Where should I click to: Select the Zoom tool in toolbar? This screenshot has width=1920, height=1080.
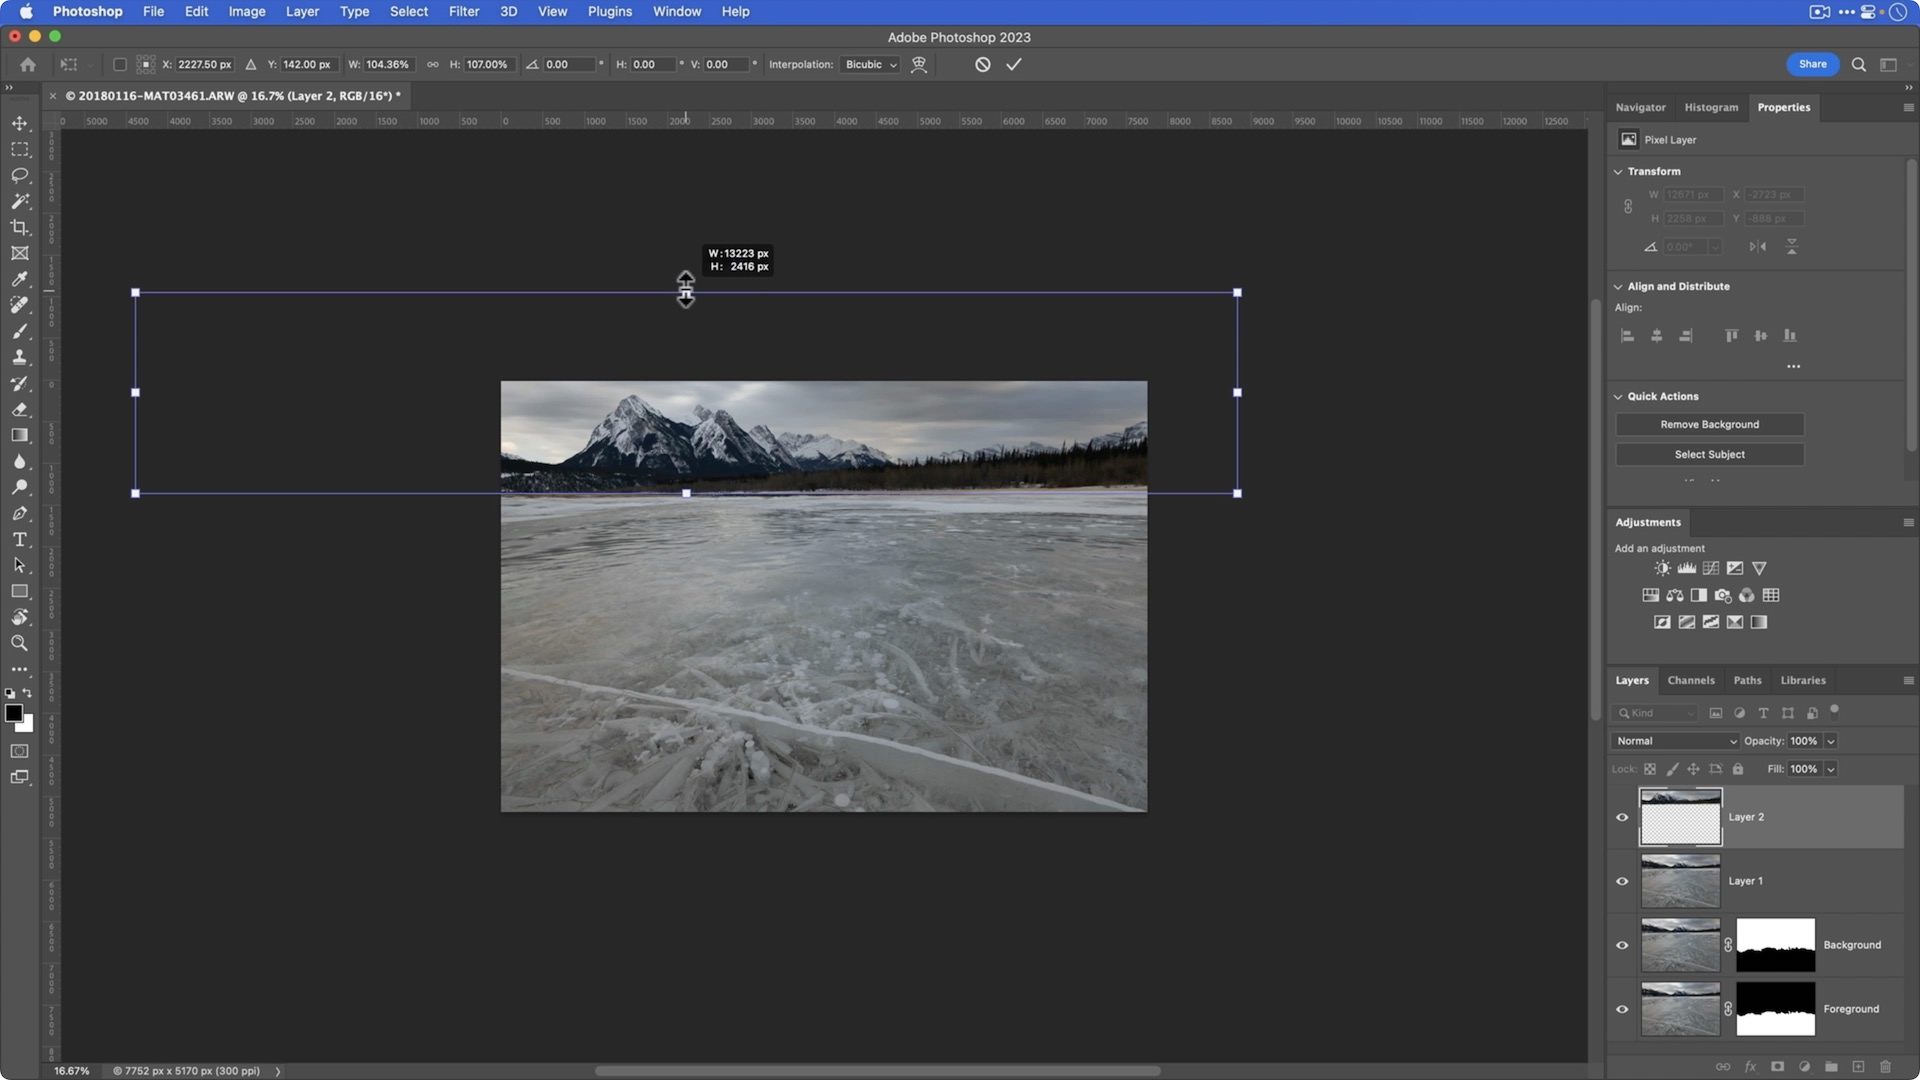(x=19, y=643)
